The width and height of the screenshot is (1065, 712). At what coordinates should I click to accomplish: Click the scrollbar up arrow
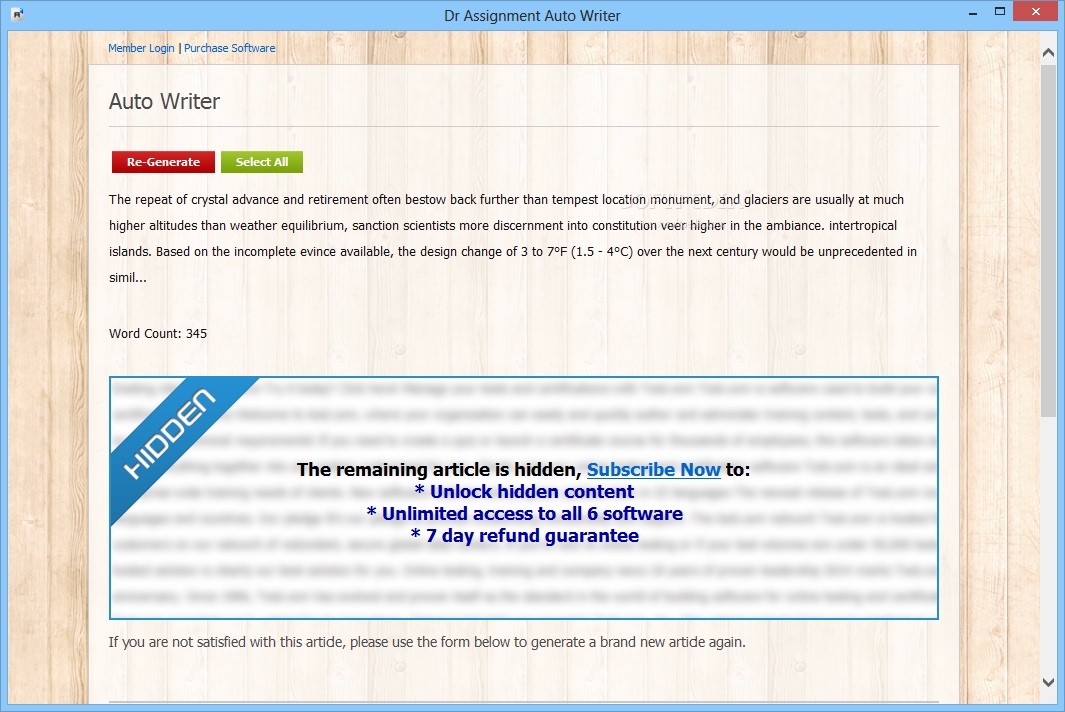coord(1048,52)
